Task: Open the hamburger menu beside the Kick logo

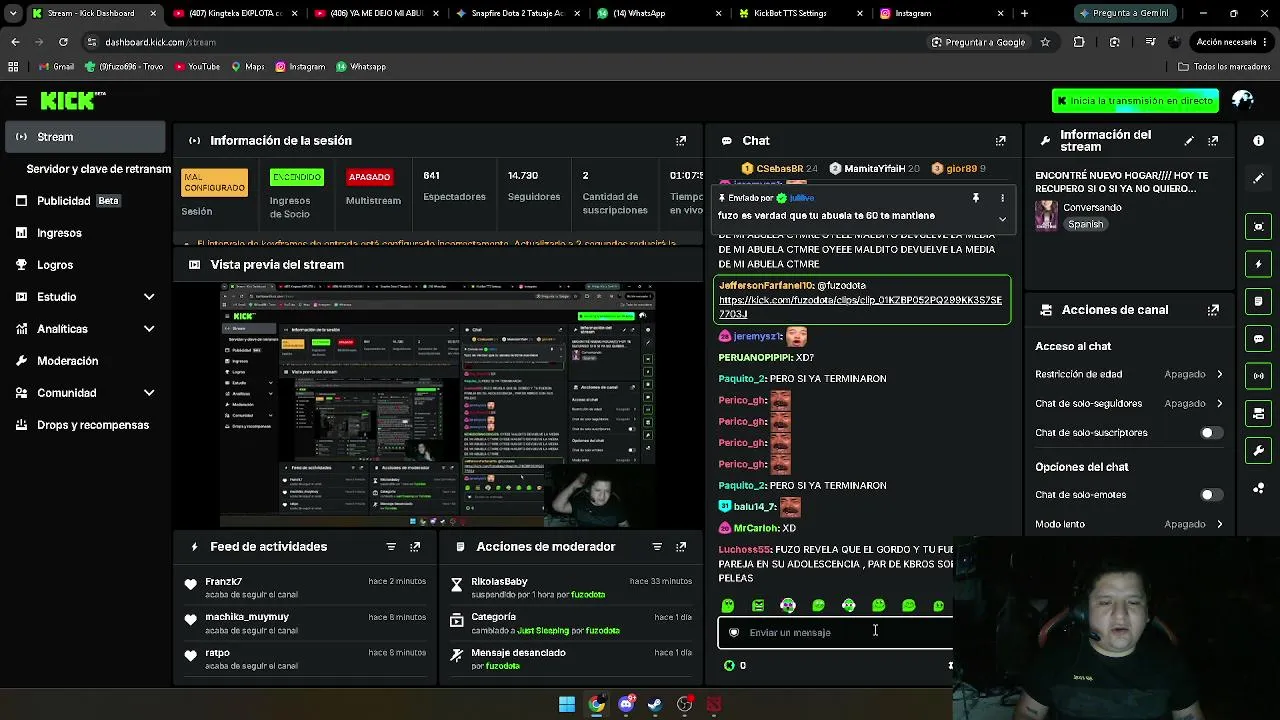Action: tap(21, 100)
